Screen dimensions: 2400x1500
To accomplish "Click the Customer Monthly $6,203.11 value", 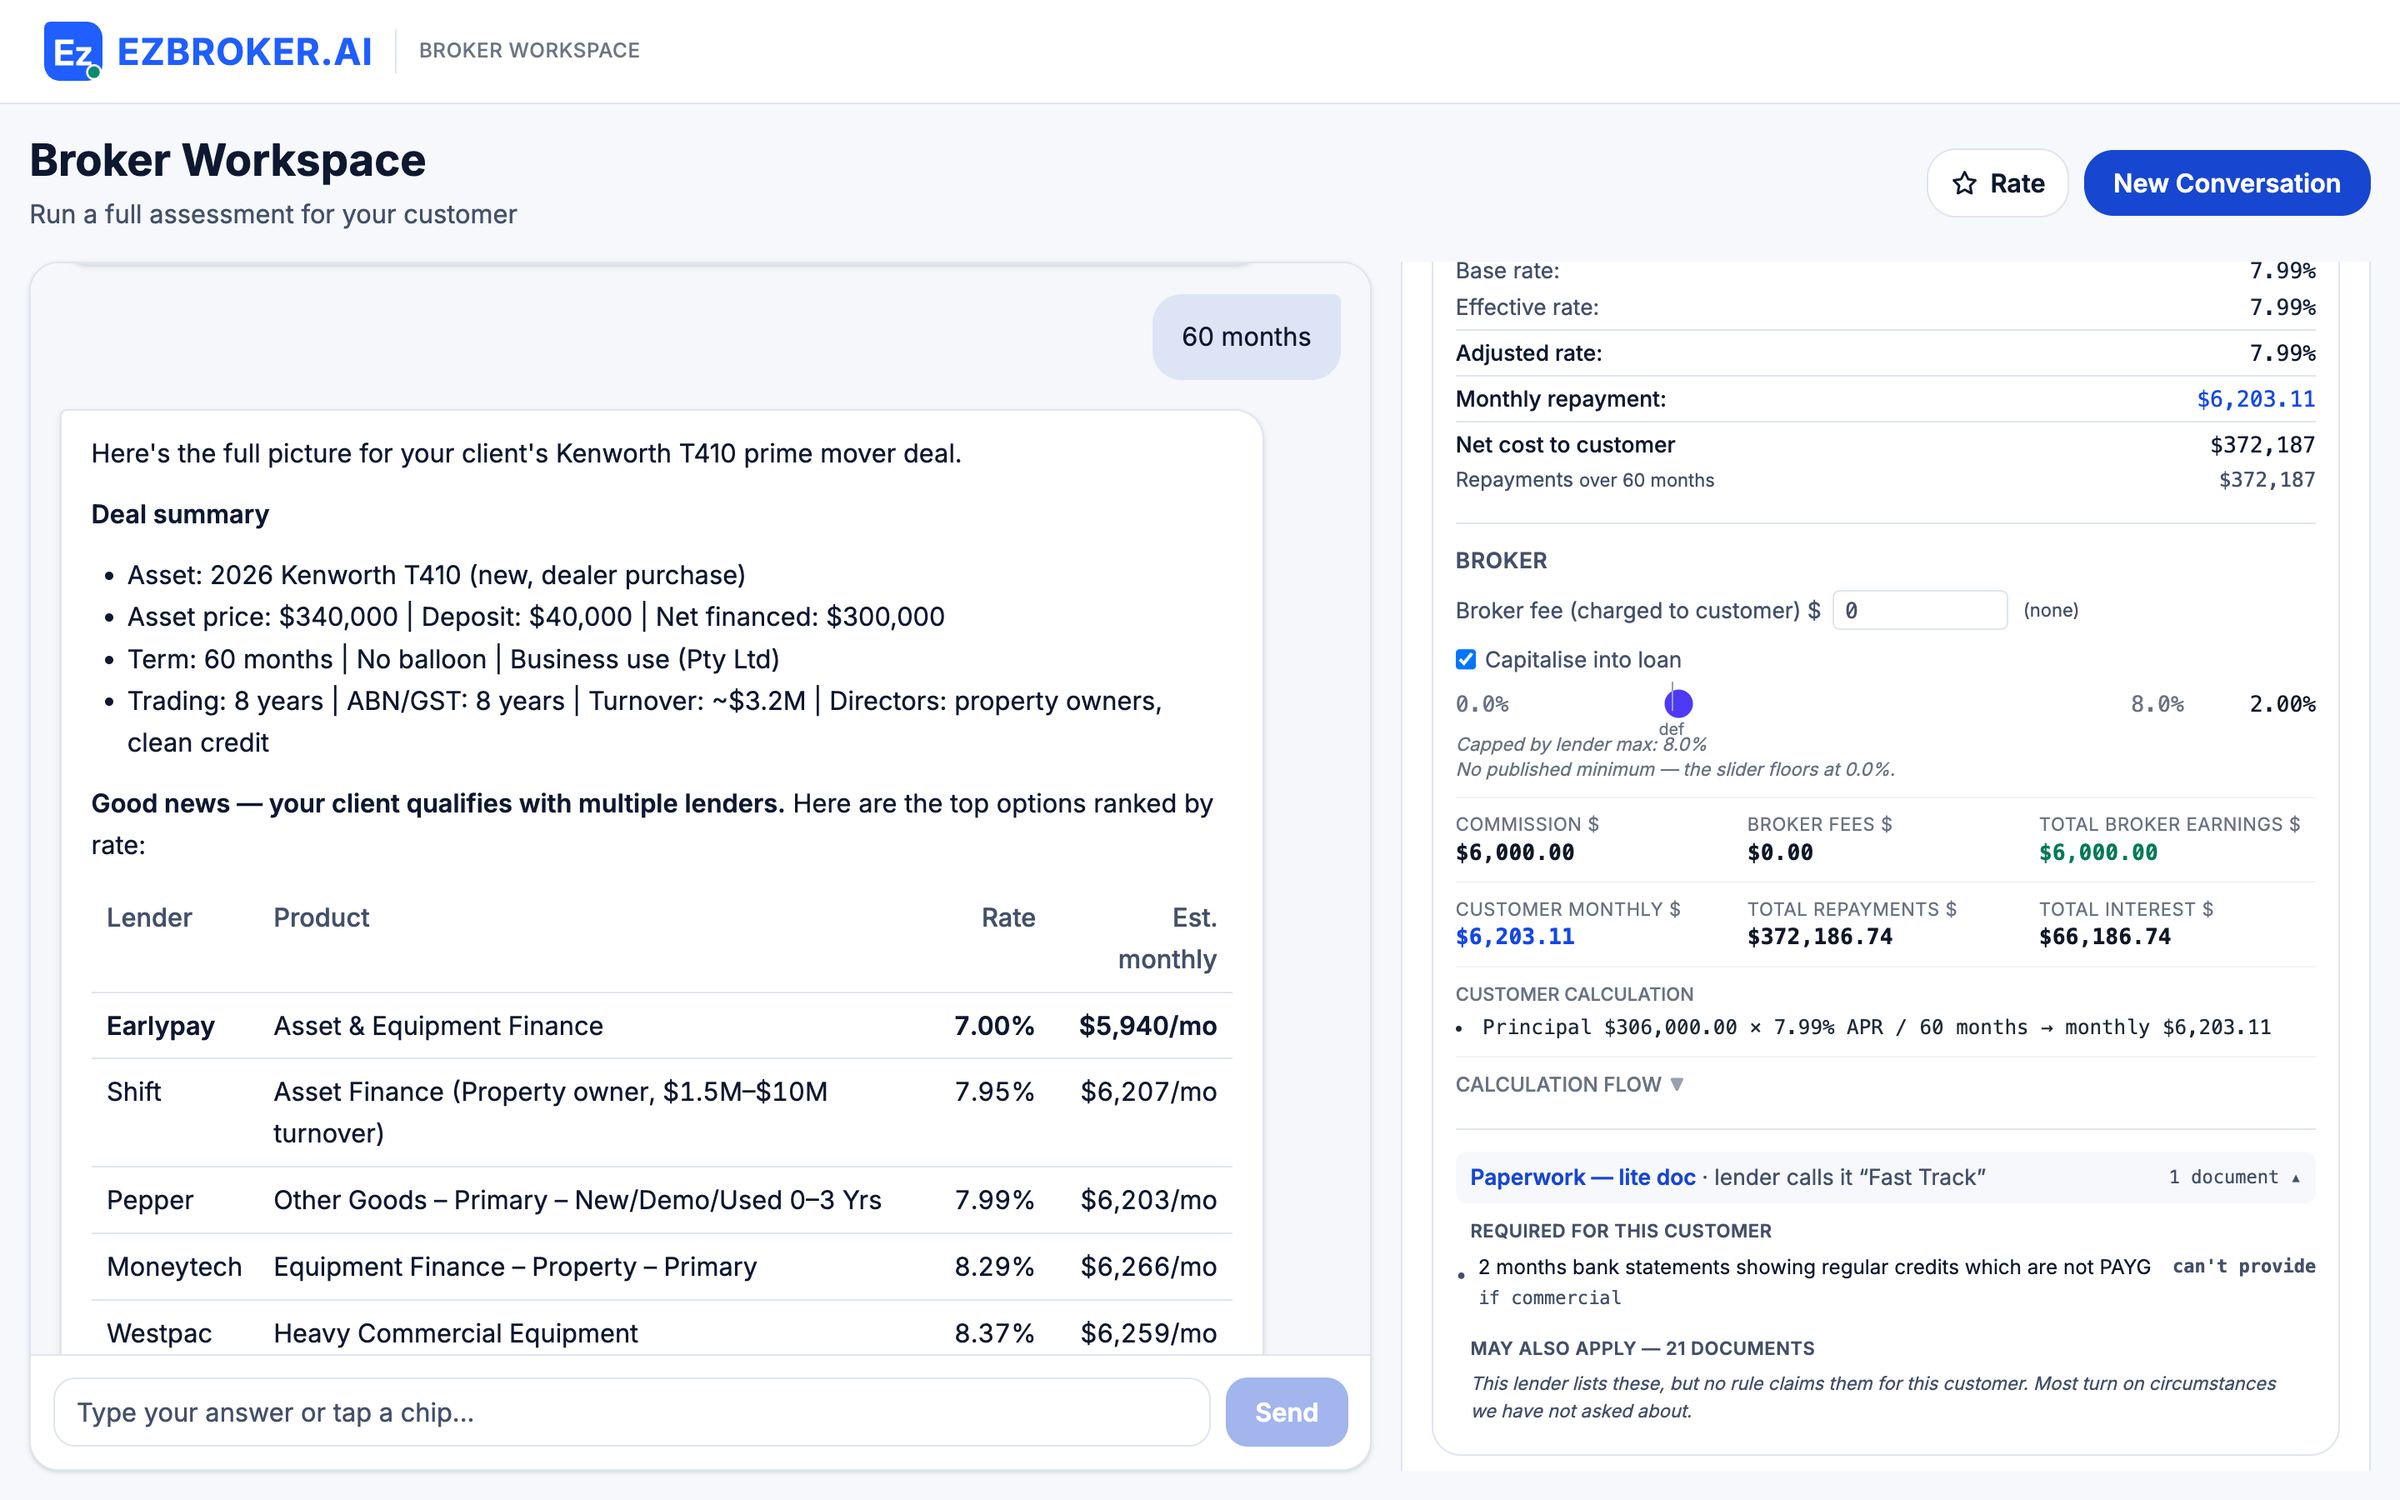I will [x=1515, y=937].
